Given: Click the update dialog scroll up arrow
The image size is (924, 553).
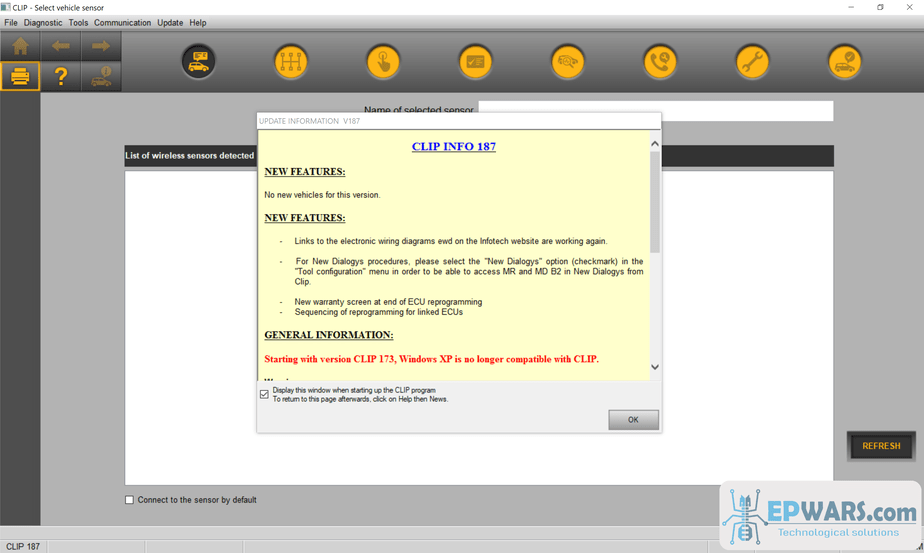Looking at the screenshot, I should click(655, 144).
